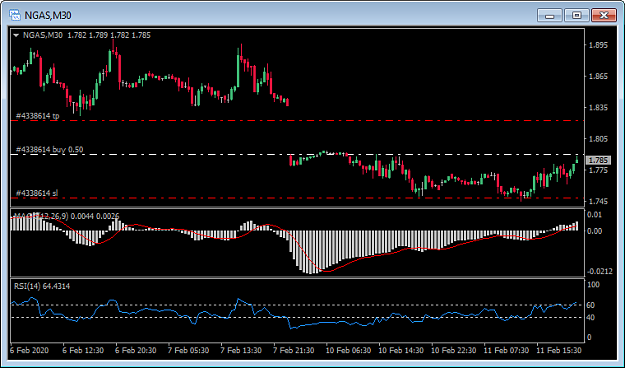
Task: Select the #4338614 sl stop-loss line label
Action: [37, 193]
